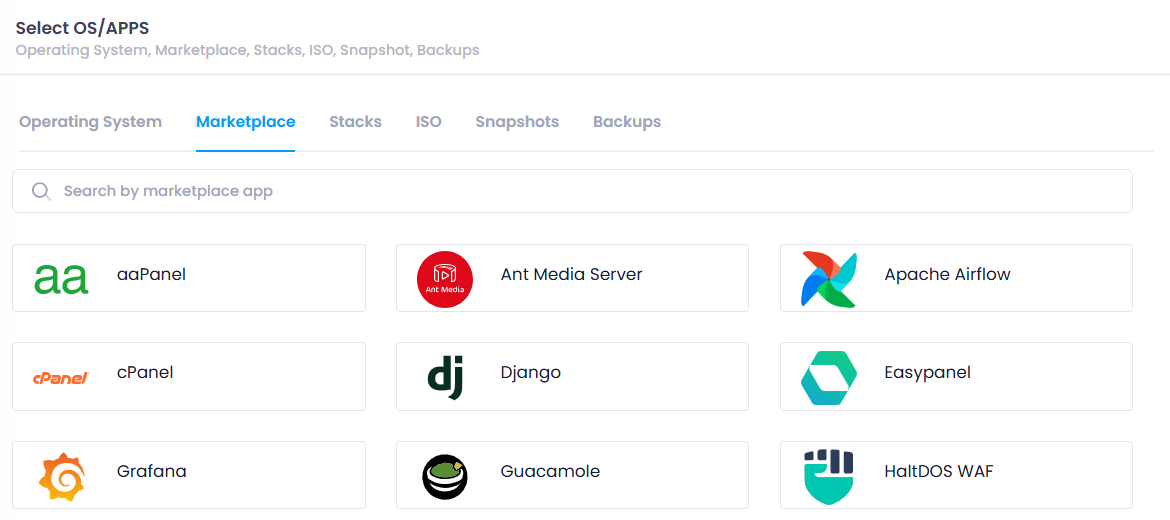
Task: Go to the Snapshots tab
Action: click(517, 122)
